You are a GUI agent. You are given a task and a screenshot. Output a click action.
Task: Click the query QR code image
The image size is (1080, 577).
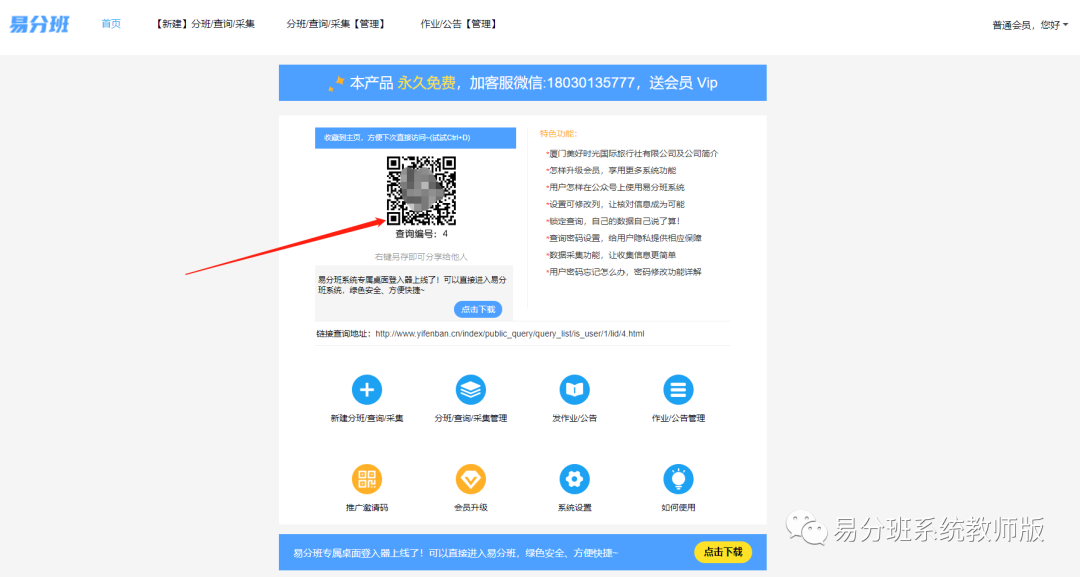[421, 191]
